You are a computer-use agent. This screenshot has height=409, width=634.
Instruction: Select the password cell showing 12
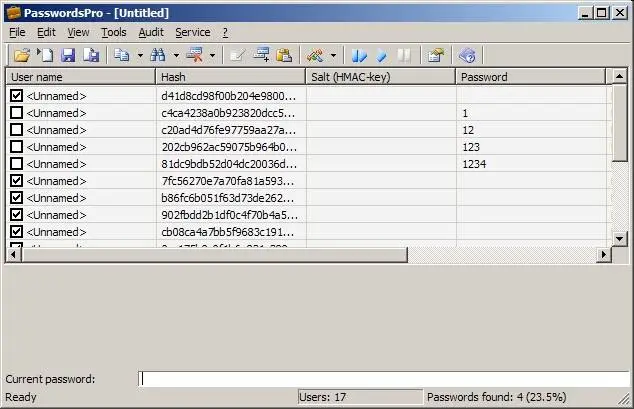(531, 130)
